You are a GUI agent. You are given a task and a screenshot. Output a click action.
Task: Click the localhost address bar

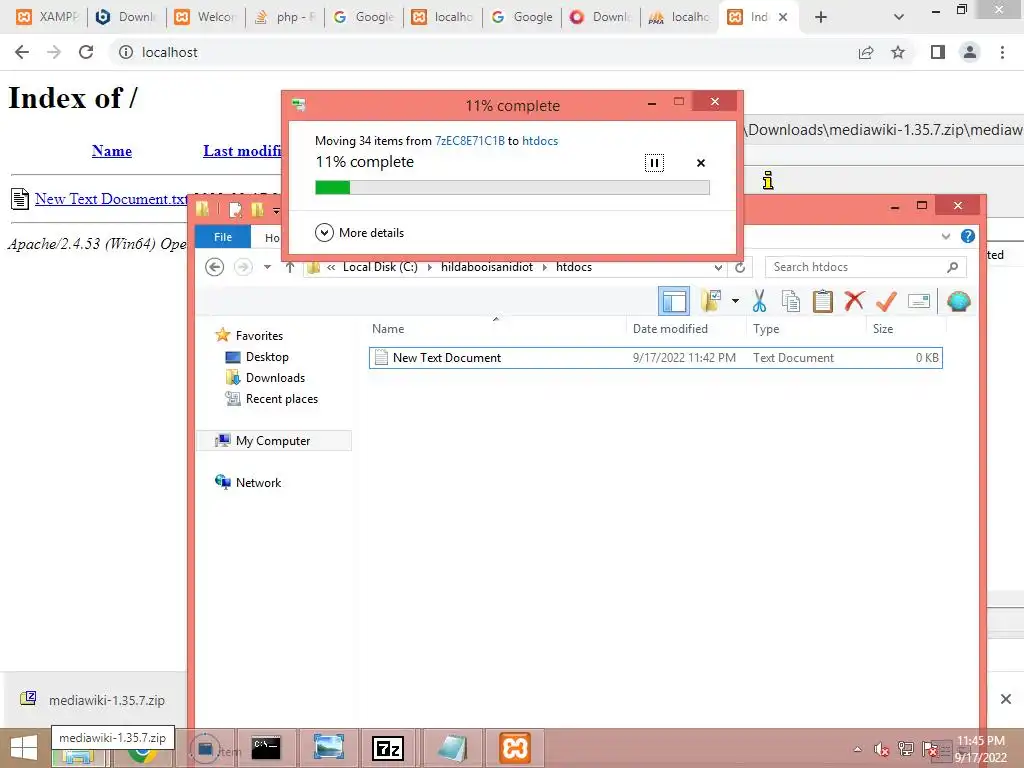pos(483,52)
